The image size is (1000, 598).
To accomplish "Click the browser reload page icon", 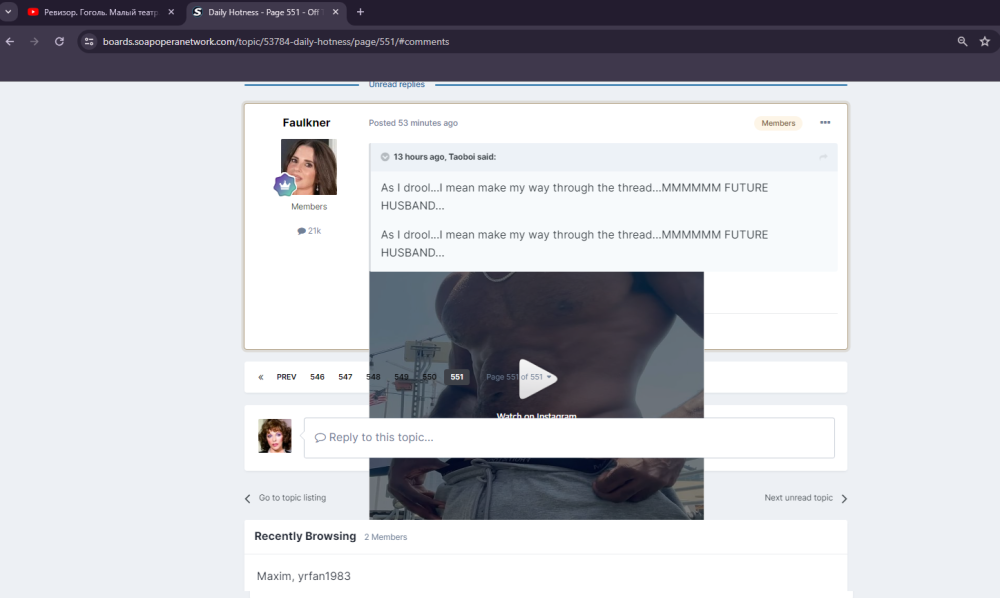I will 59,41.
